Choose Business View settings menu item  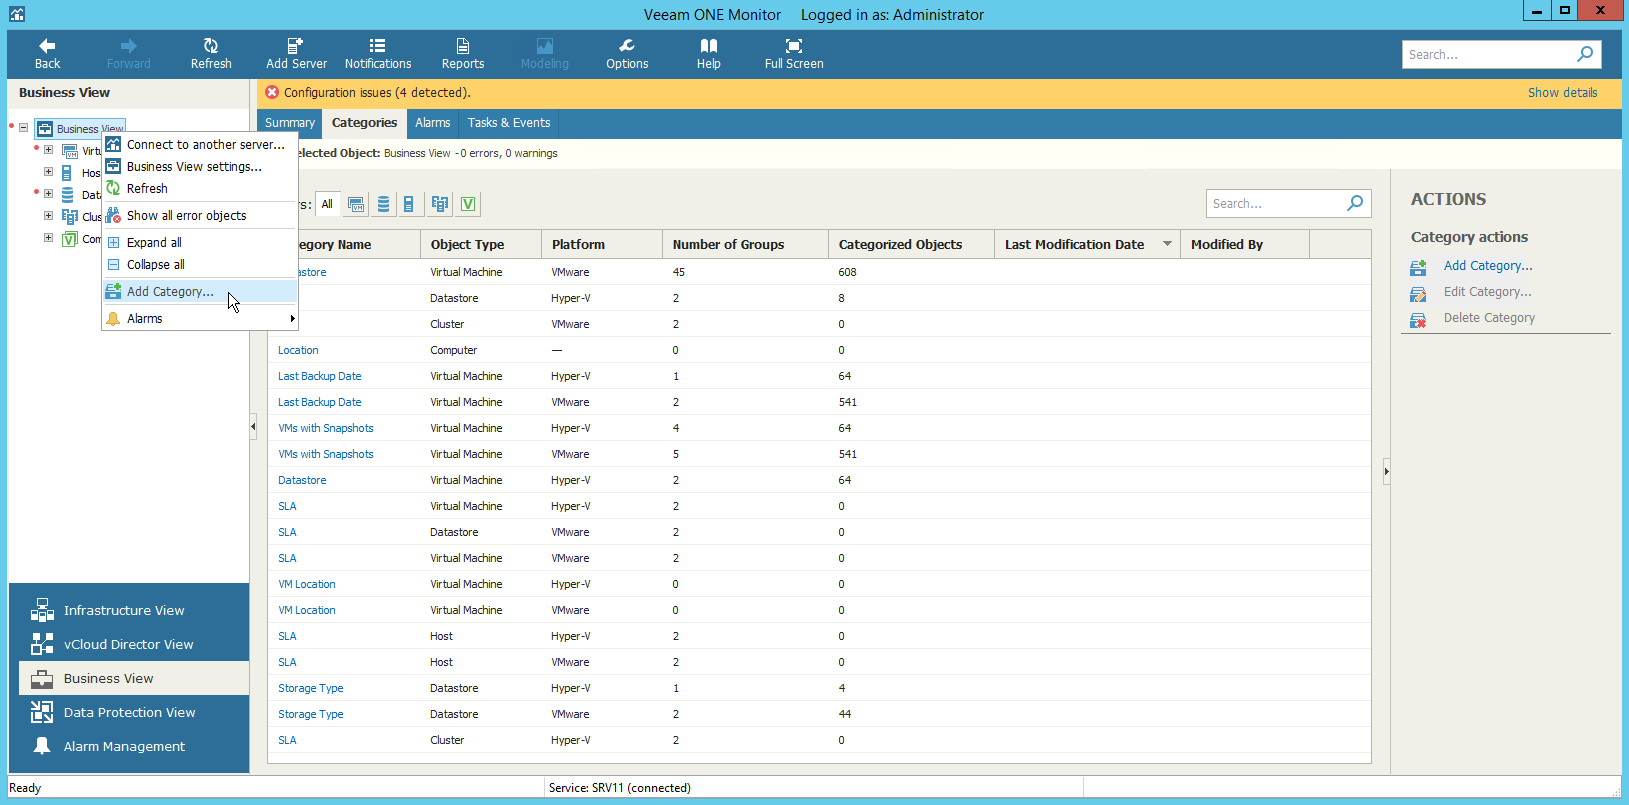click(x=200, y=167)
